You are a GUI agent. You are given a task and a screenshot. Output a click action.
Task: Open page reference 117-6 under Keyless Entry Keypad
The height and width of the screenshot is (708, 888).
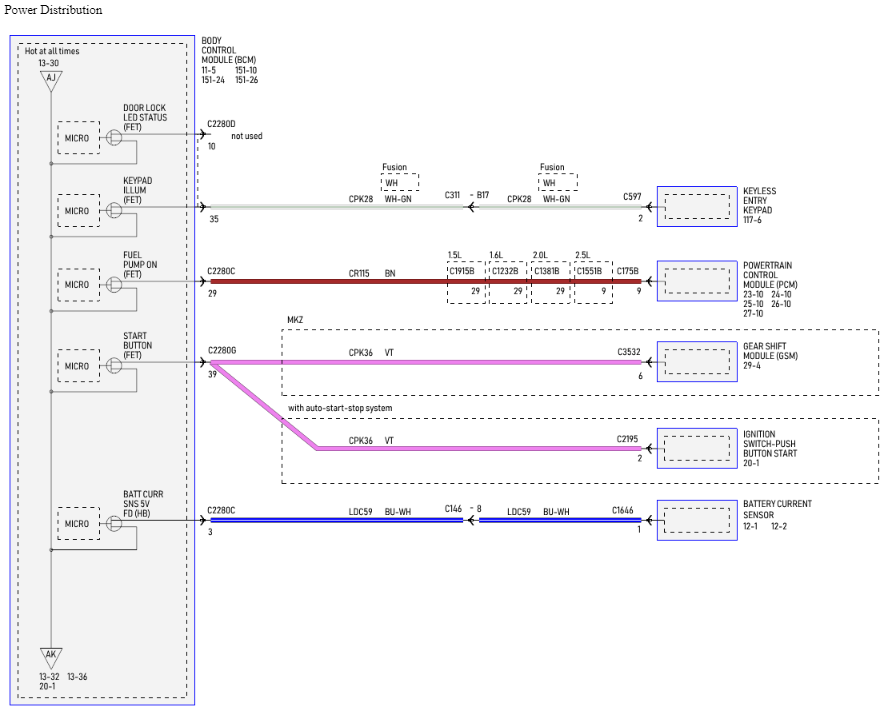(x=753, y=220)
